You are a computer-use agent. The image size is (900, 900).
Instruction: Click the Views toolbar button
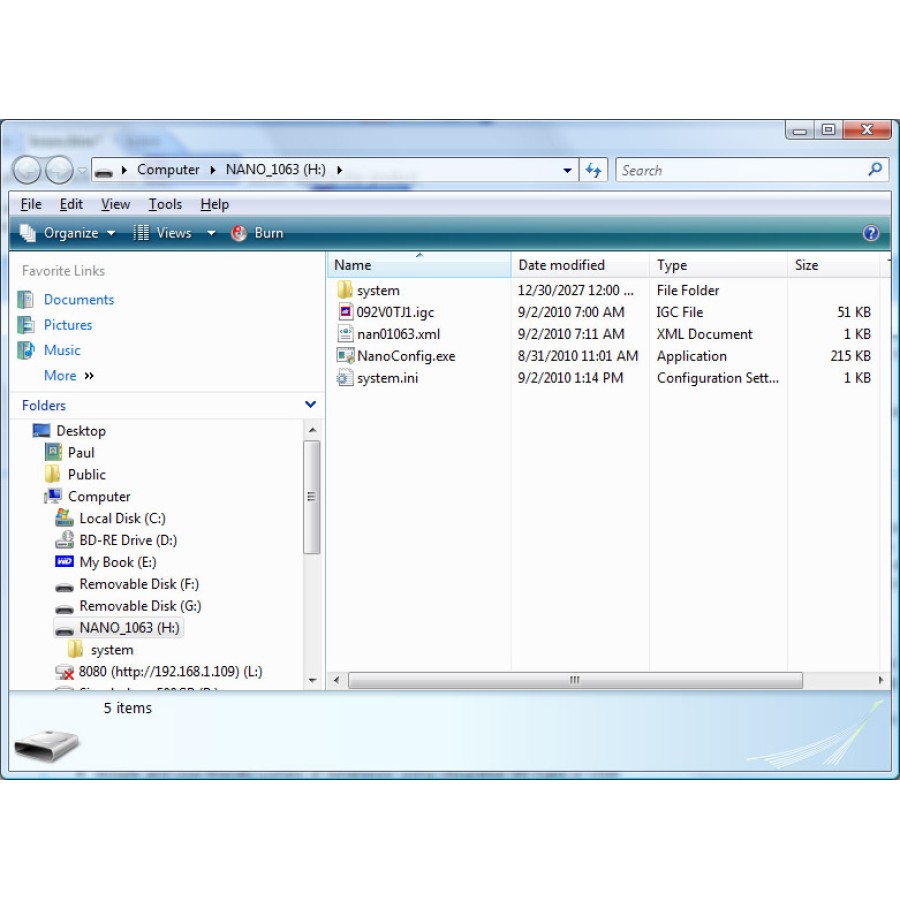coord(162,233)
